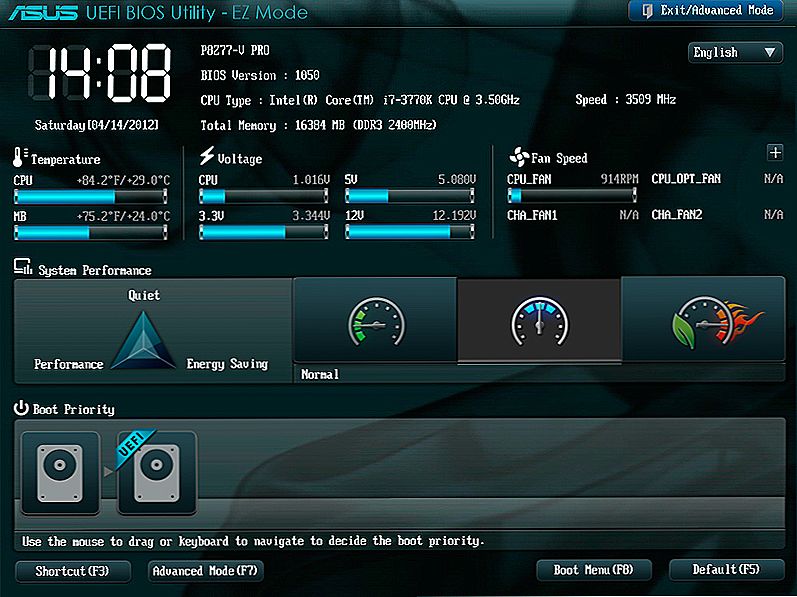
Task: Select the ASUS optimal flame gauge mode
Action: point(703,320)
